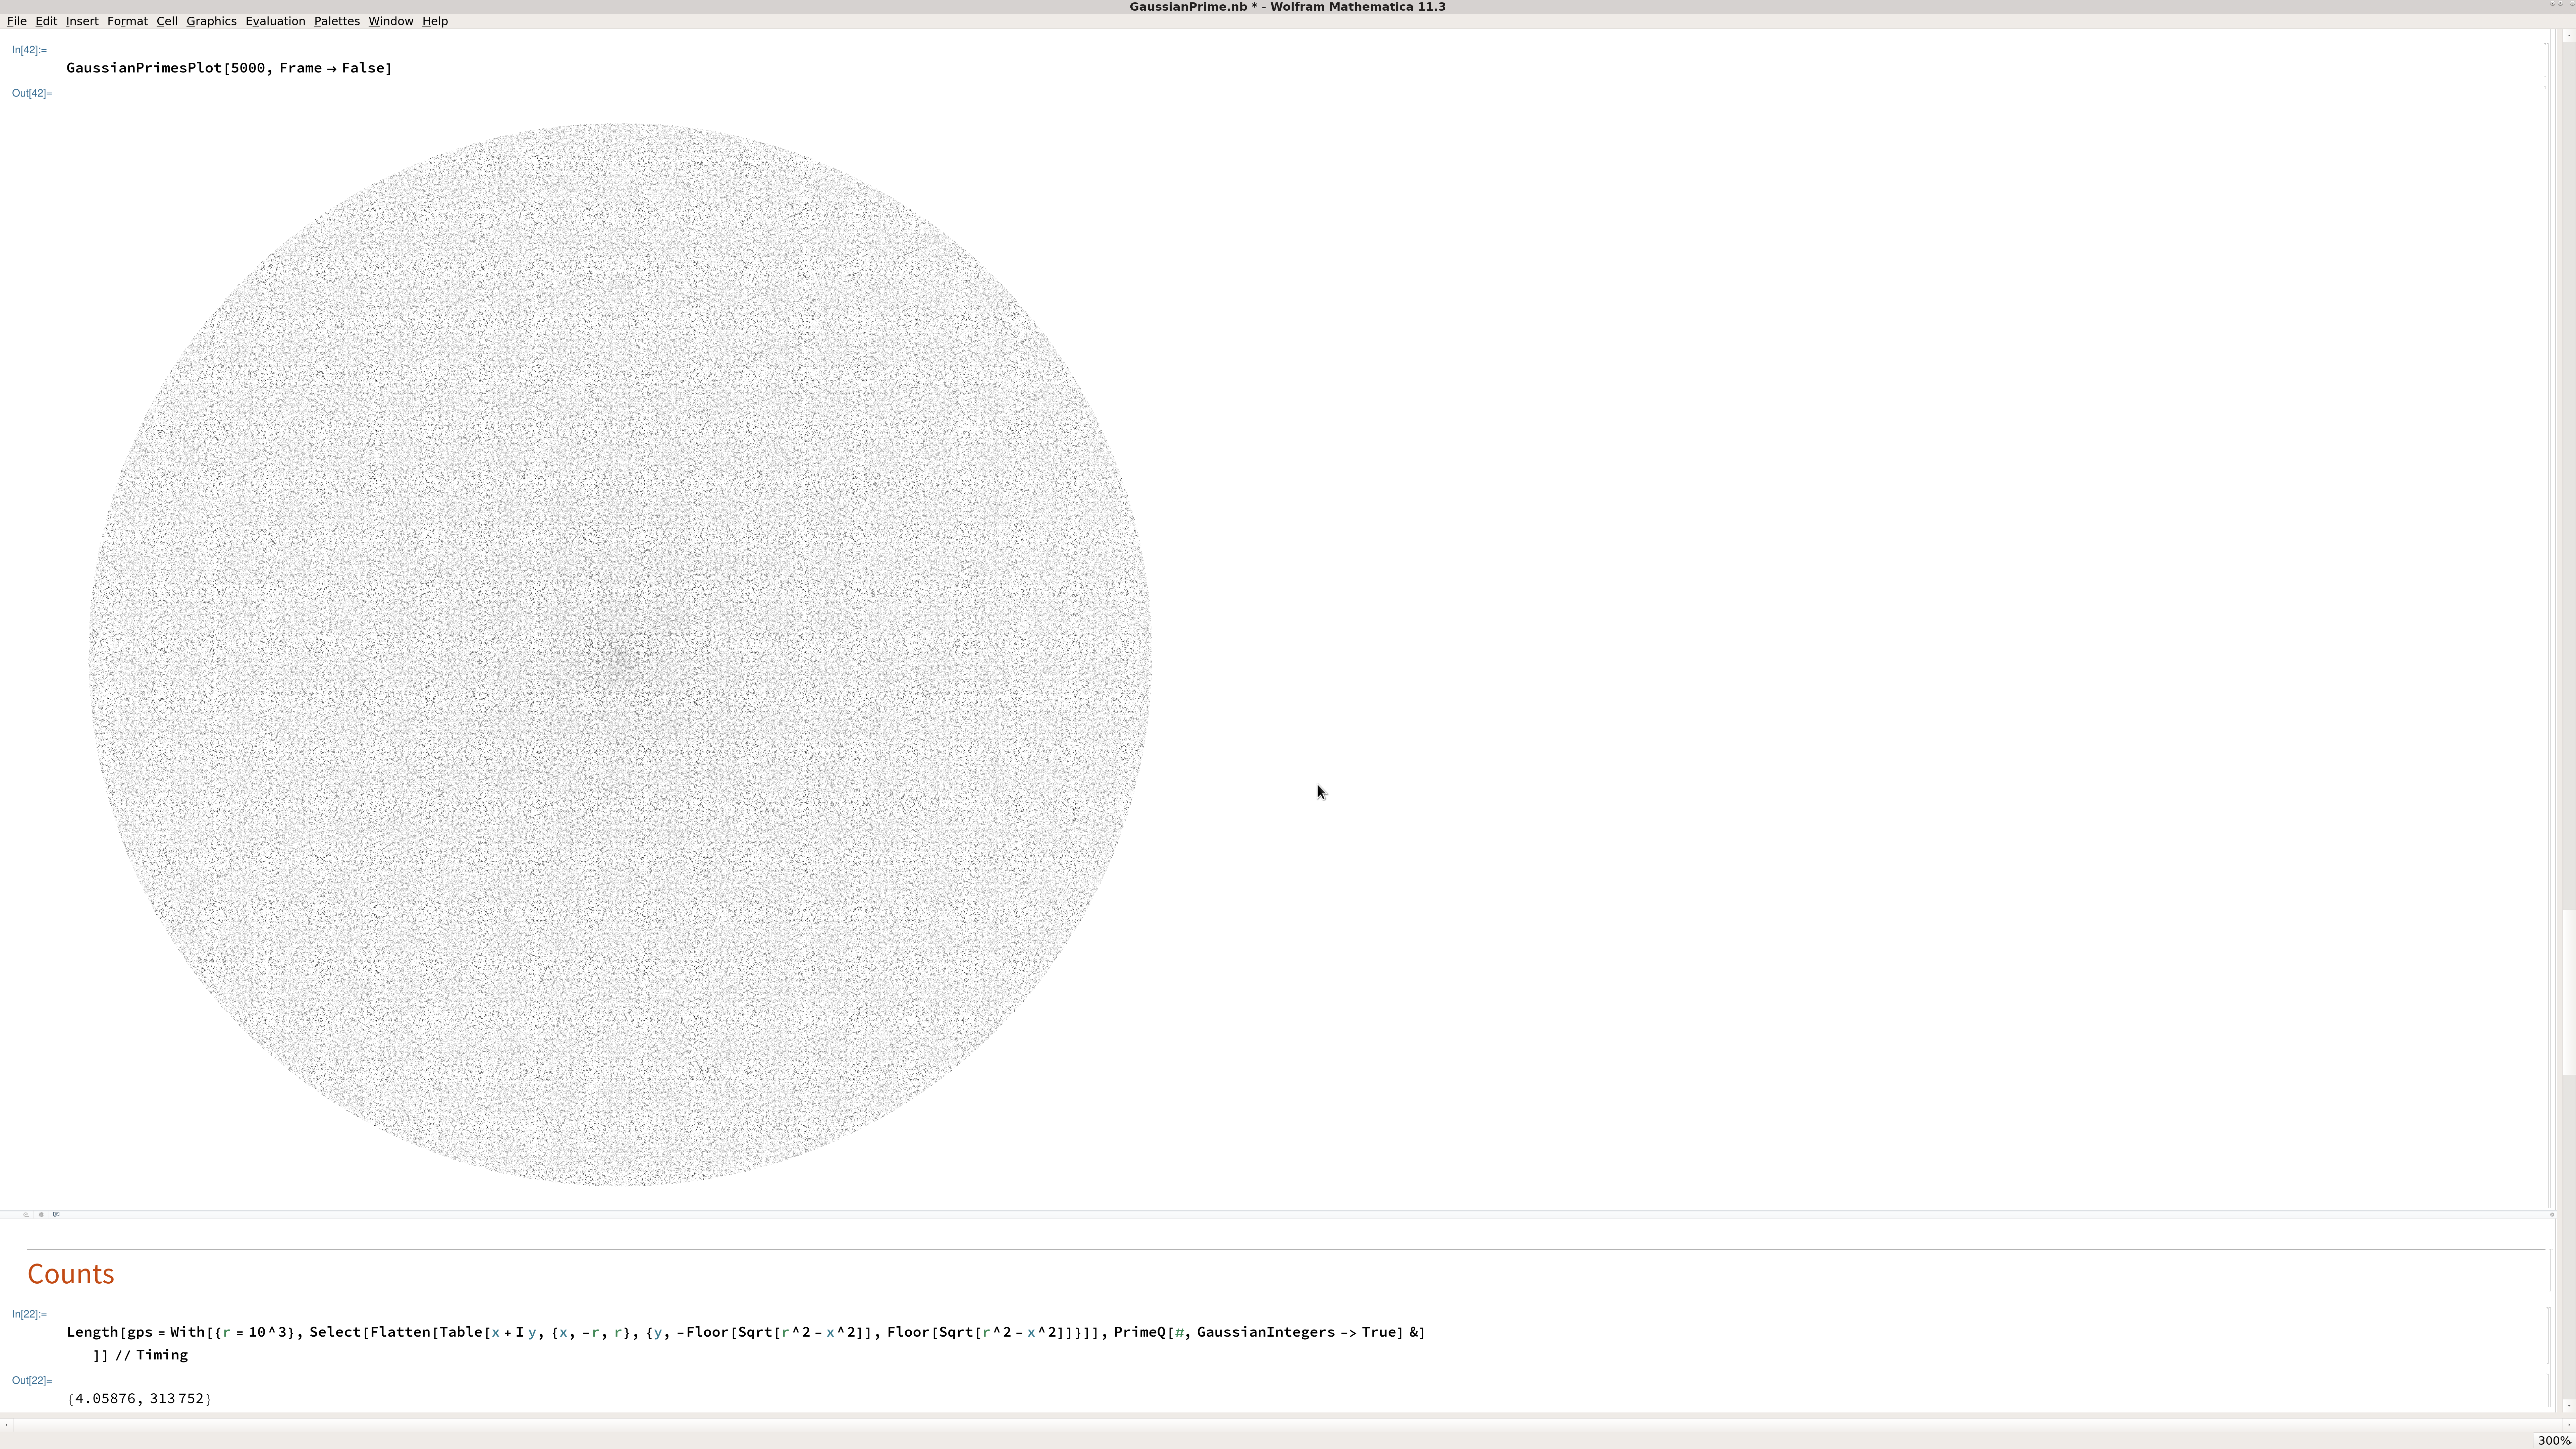Image resolution: width=2576 pixels, height=1449 pixels.
Task: Open the Format menu
Action: [x=127, y=21]
